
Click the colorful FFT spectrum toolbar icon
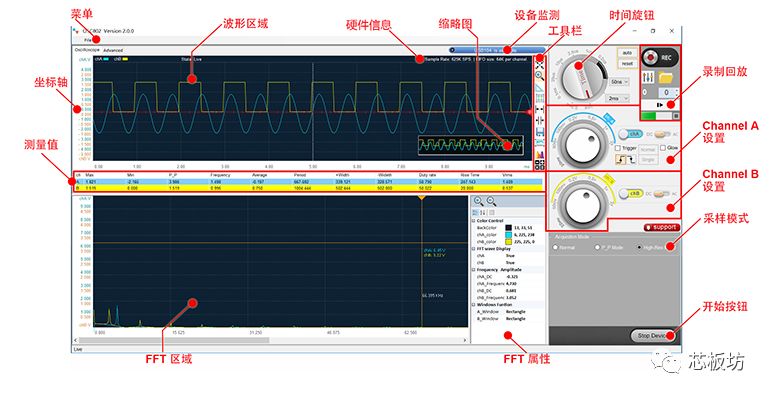point(539,154)
